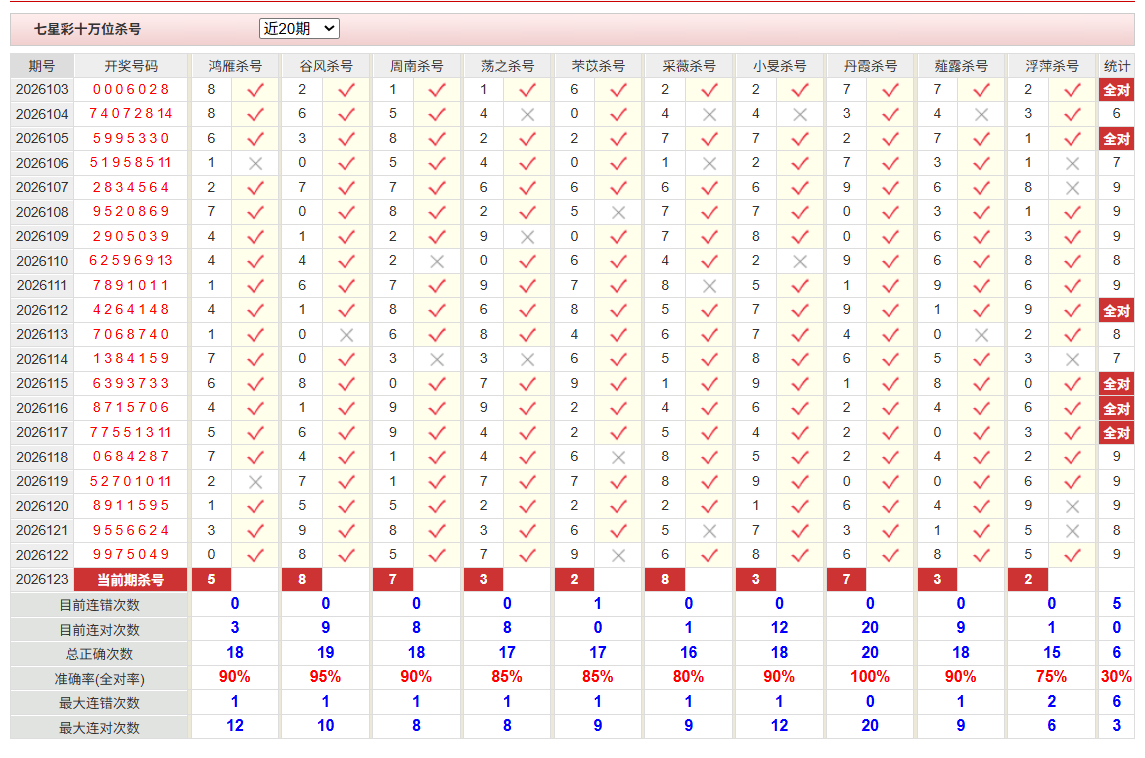Click the 100% accuracy value under 丹霞杀号

(x=870, y=677)
